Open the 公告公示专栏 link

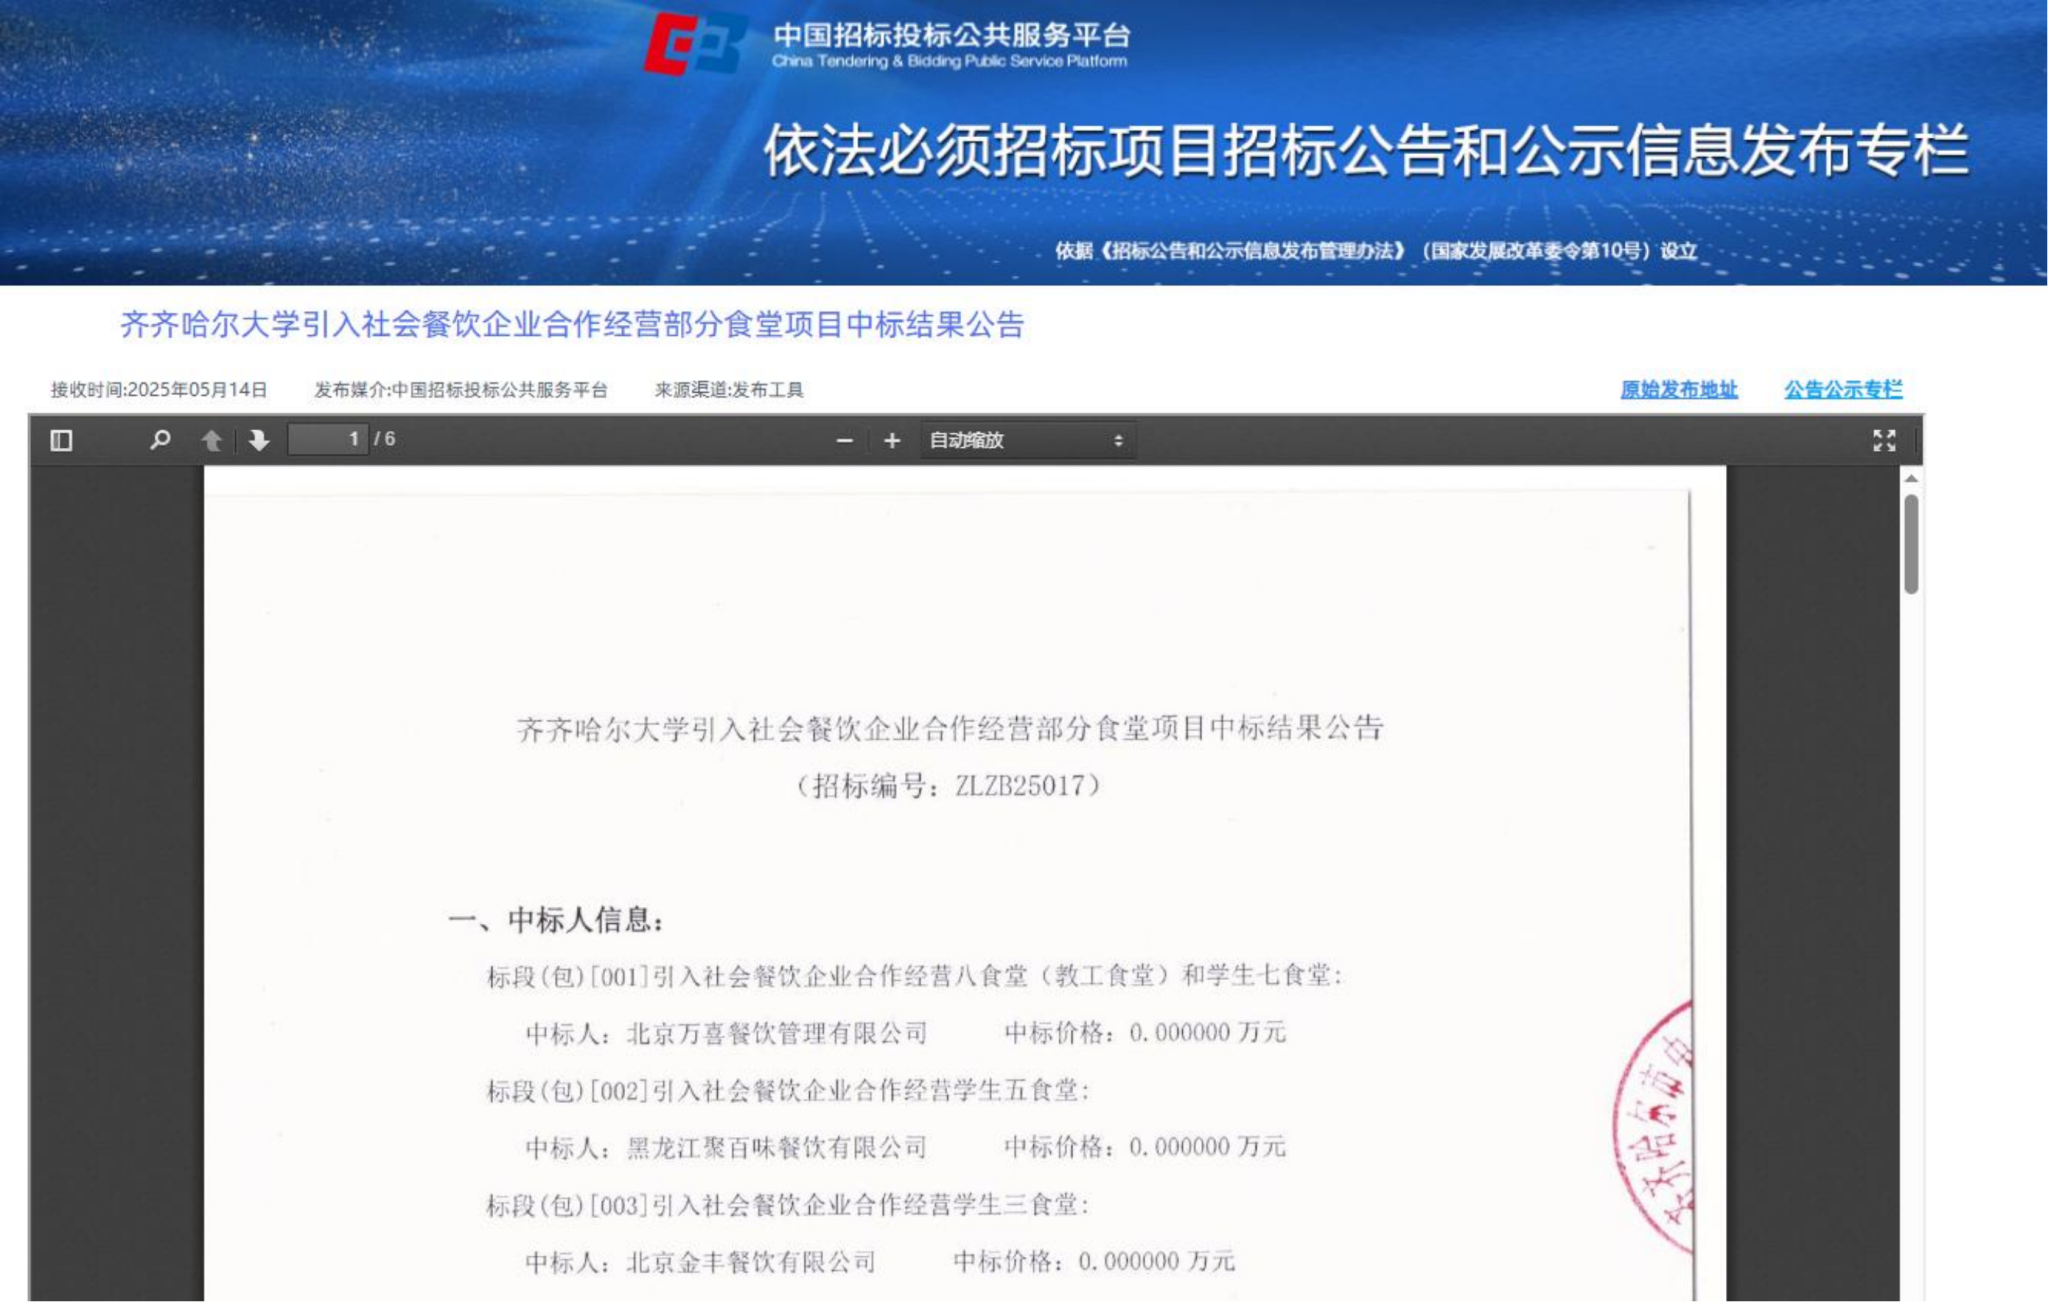pos(1842,389)
